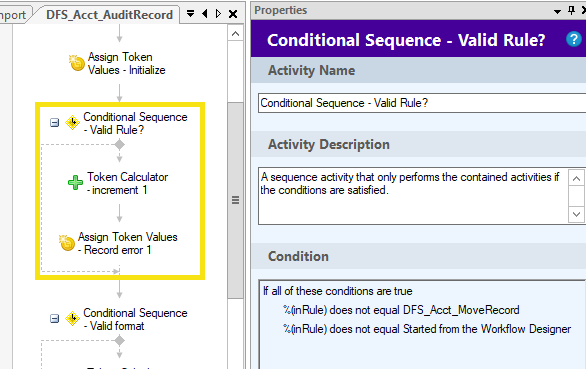Click the Activity Name input field
This screenshot has width=586, height=369.
point(422,103)
